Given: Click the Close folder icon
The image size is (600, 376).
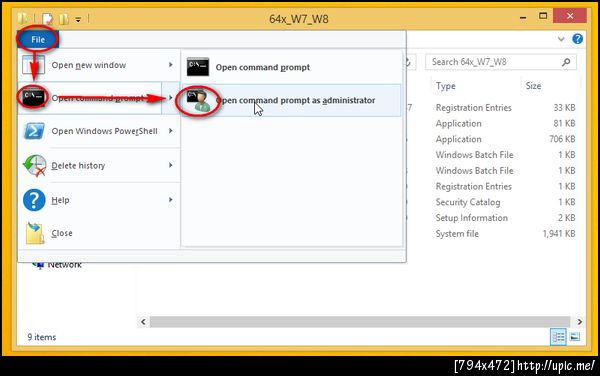Looking at the screenshot, I should (x=34, y=233).
